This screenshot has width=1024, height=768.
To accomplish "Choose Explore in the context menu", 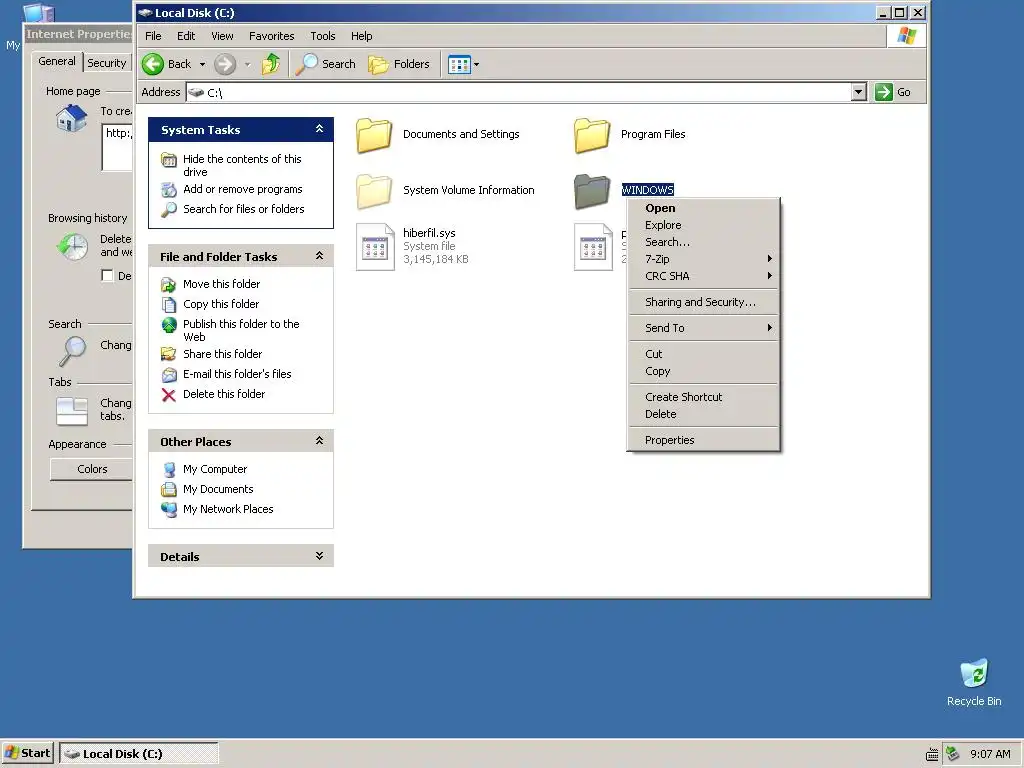I will (x=703, y=225).
